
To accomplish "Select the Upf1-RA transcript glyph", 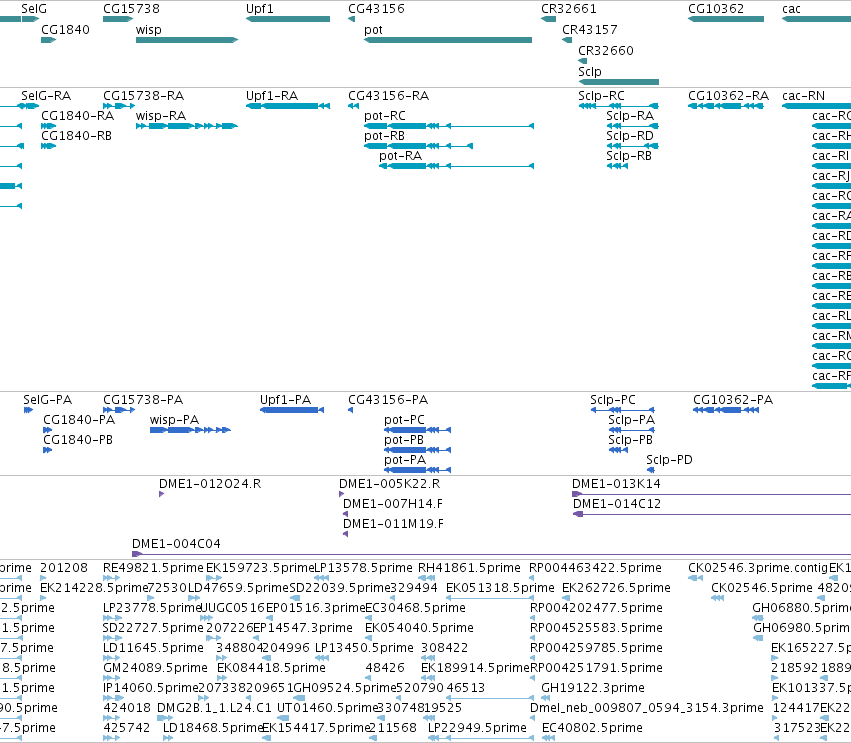I will point(288,106).
